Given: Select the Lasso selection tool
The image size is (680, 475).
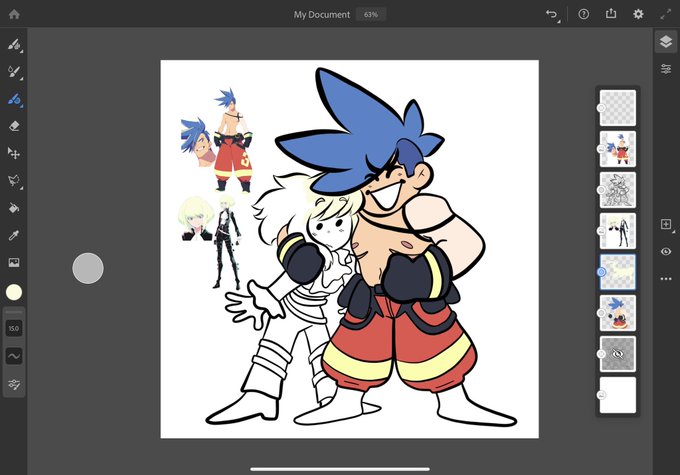Looking at the screenshot, I should click(14, 180).
